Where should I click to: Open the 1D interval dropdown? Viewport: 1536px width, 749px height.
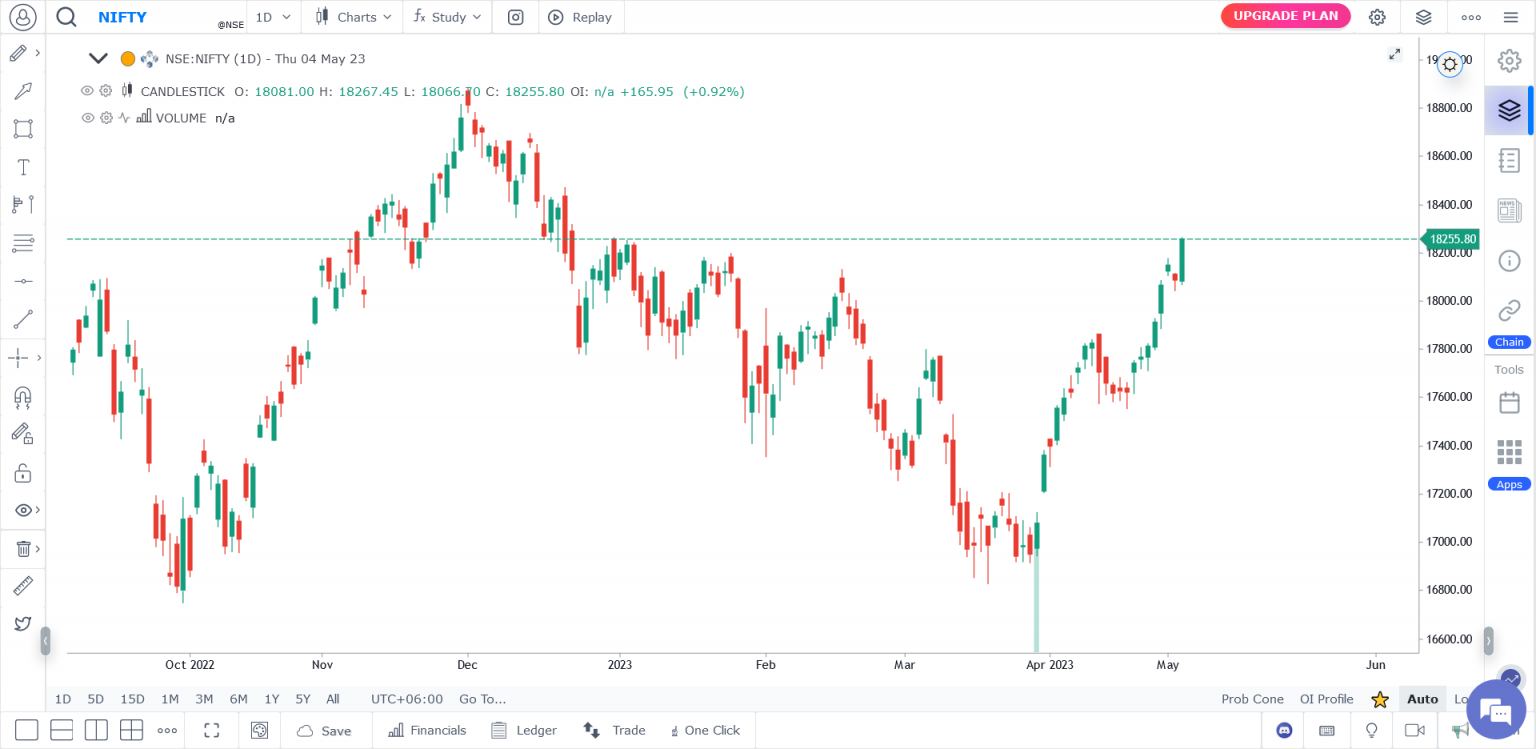pos(273,17)
